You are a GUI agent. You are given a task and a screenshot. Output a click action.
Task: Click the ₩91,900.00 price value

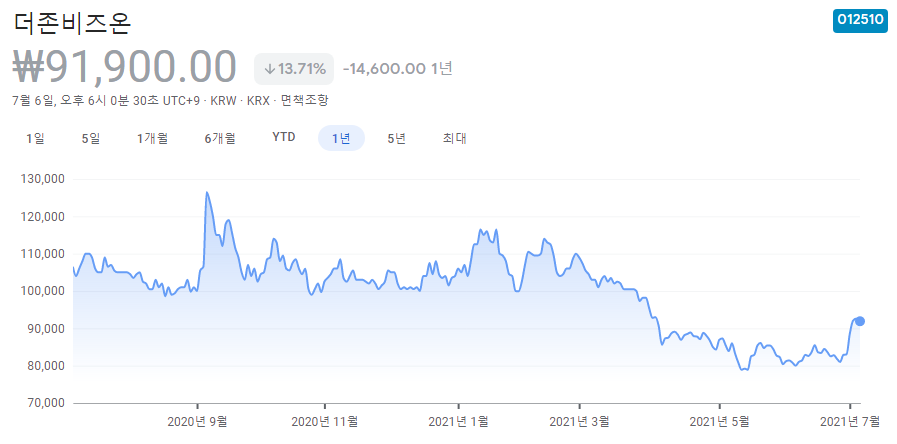coord(124,67)
